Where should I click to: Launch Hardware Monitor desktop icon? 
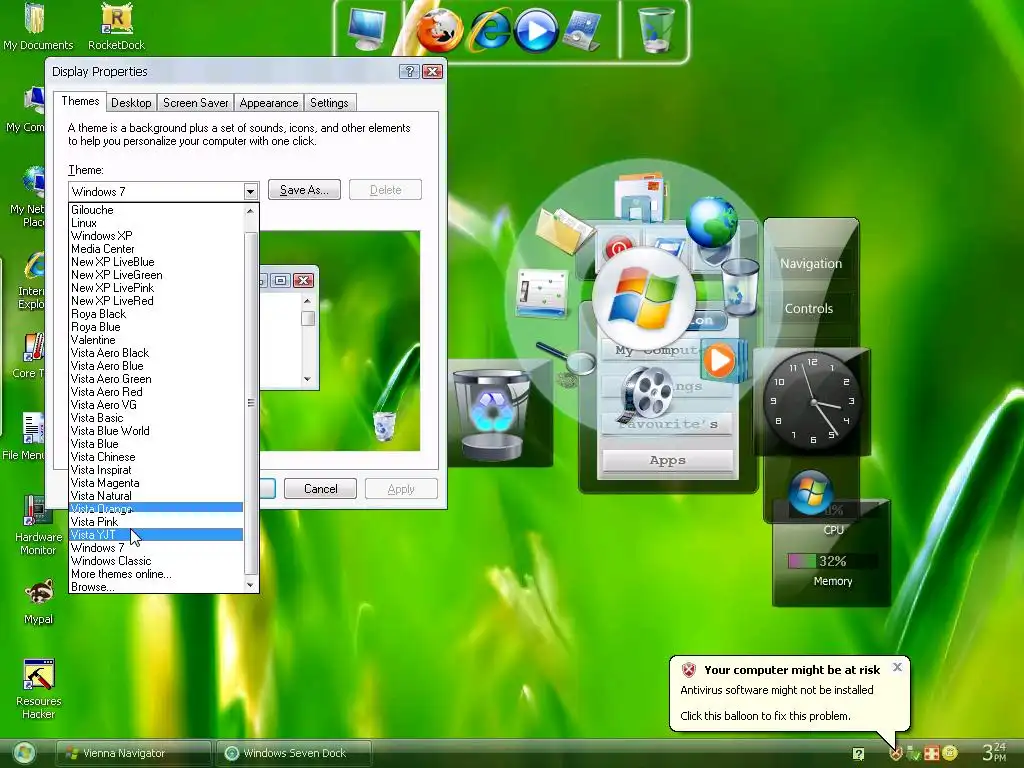pos(38,525)
